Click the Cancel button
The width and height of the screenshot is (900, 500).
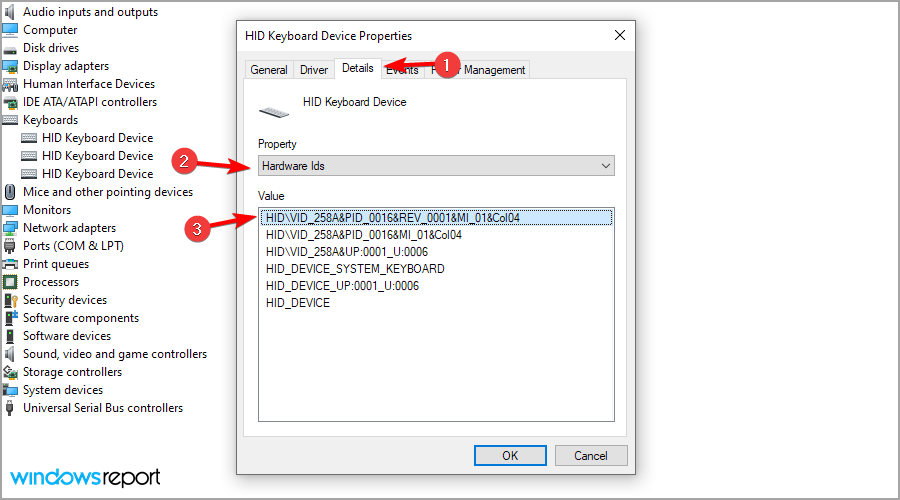(x=590, y=455)
